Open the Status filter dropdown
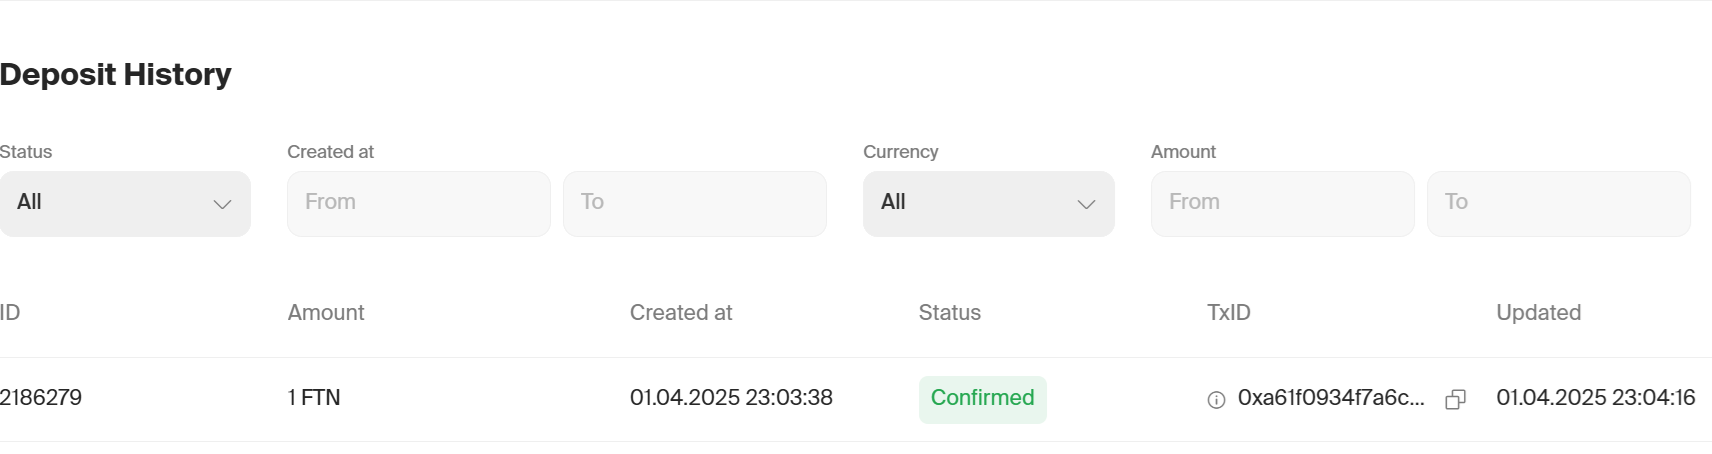The height and width of the screenshot is (454, 1712). click(x=125, y=204)
